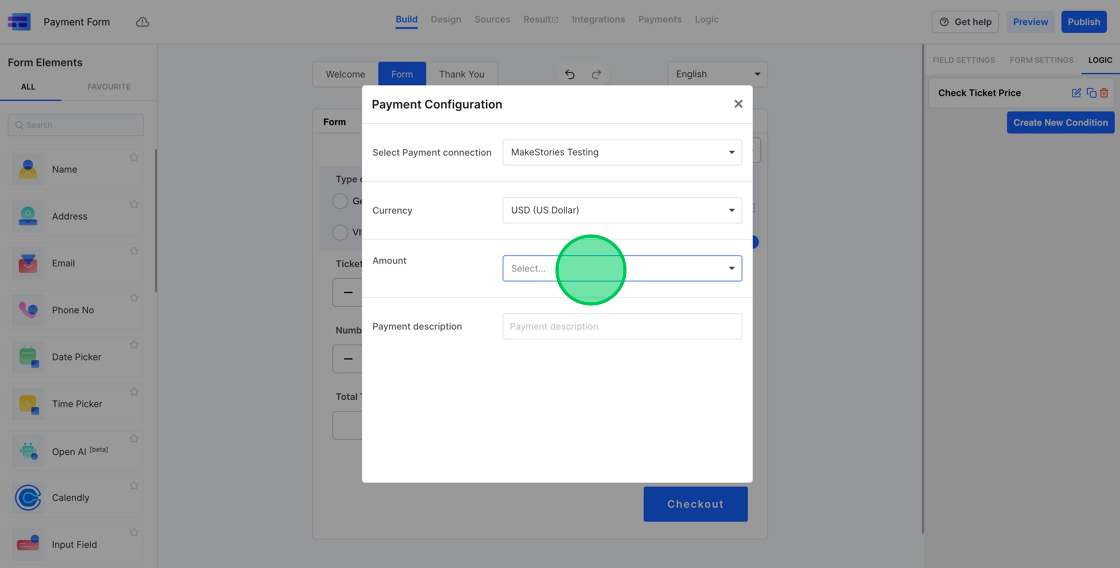The image size is (1120, 568).
Task: Favourite the Name element star
Action: (134, 157)
